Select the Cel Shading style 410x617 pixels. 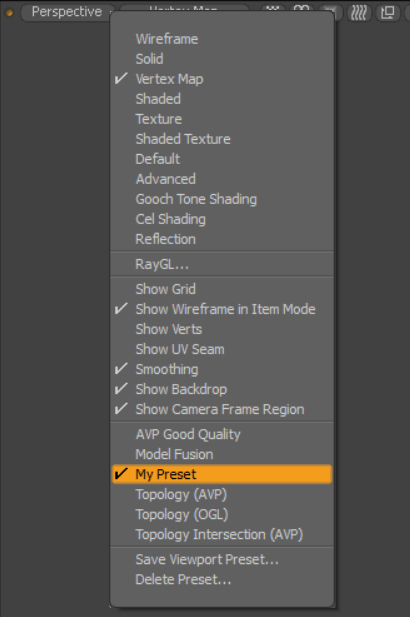coord(222,219)
